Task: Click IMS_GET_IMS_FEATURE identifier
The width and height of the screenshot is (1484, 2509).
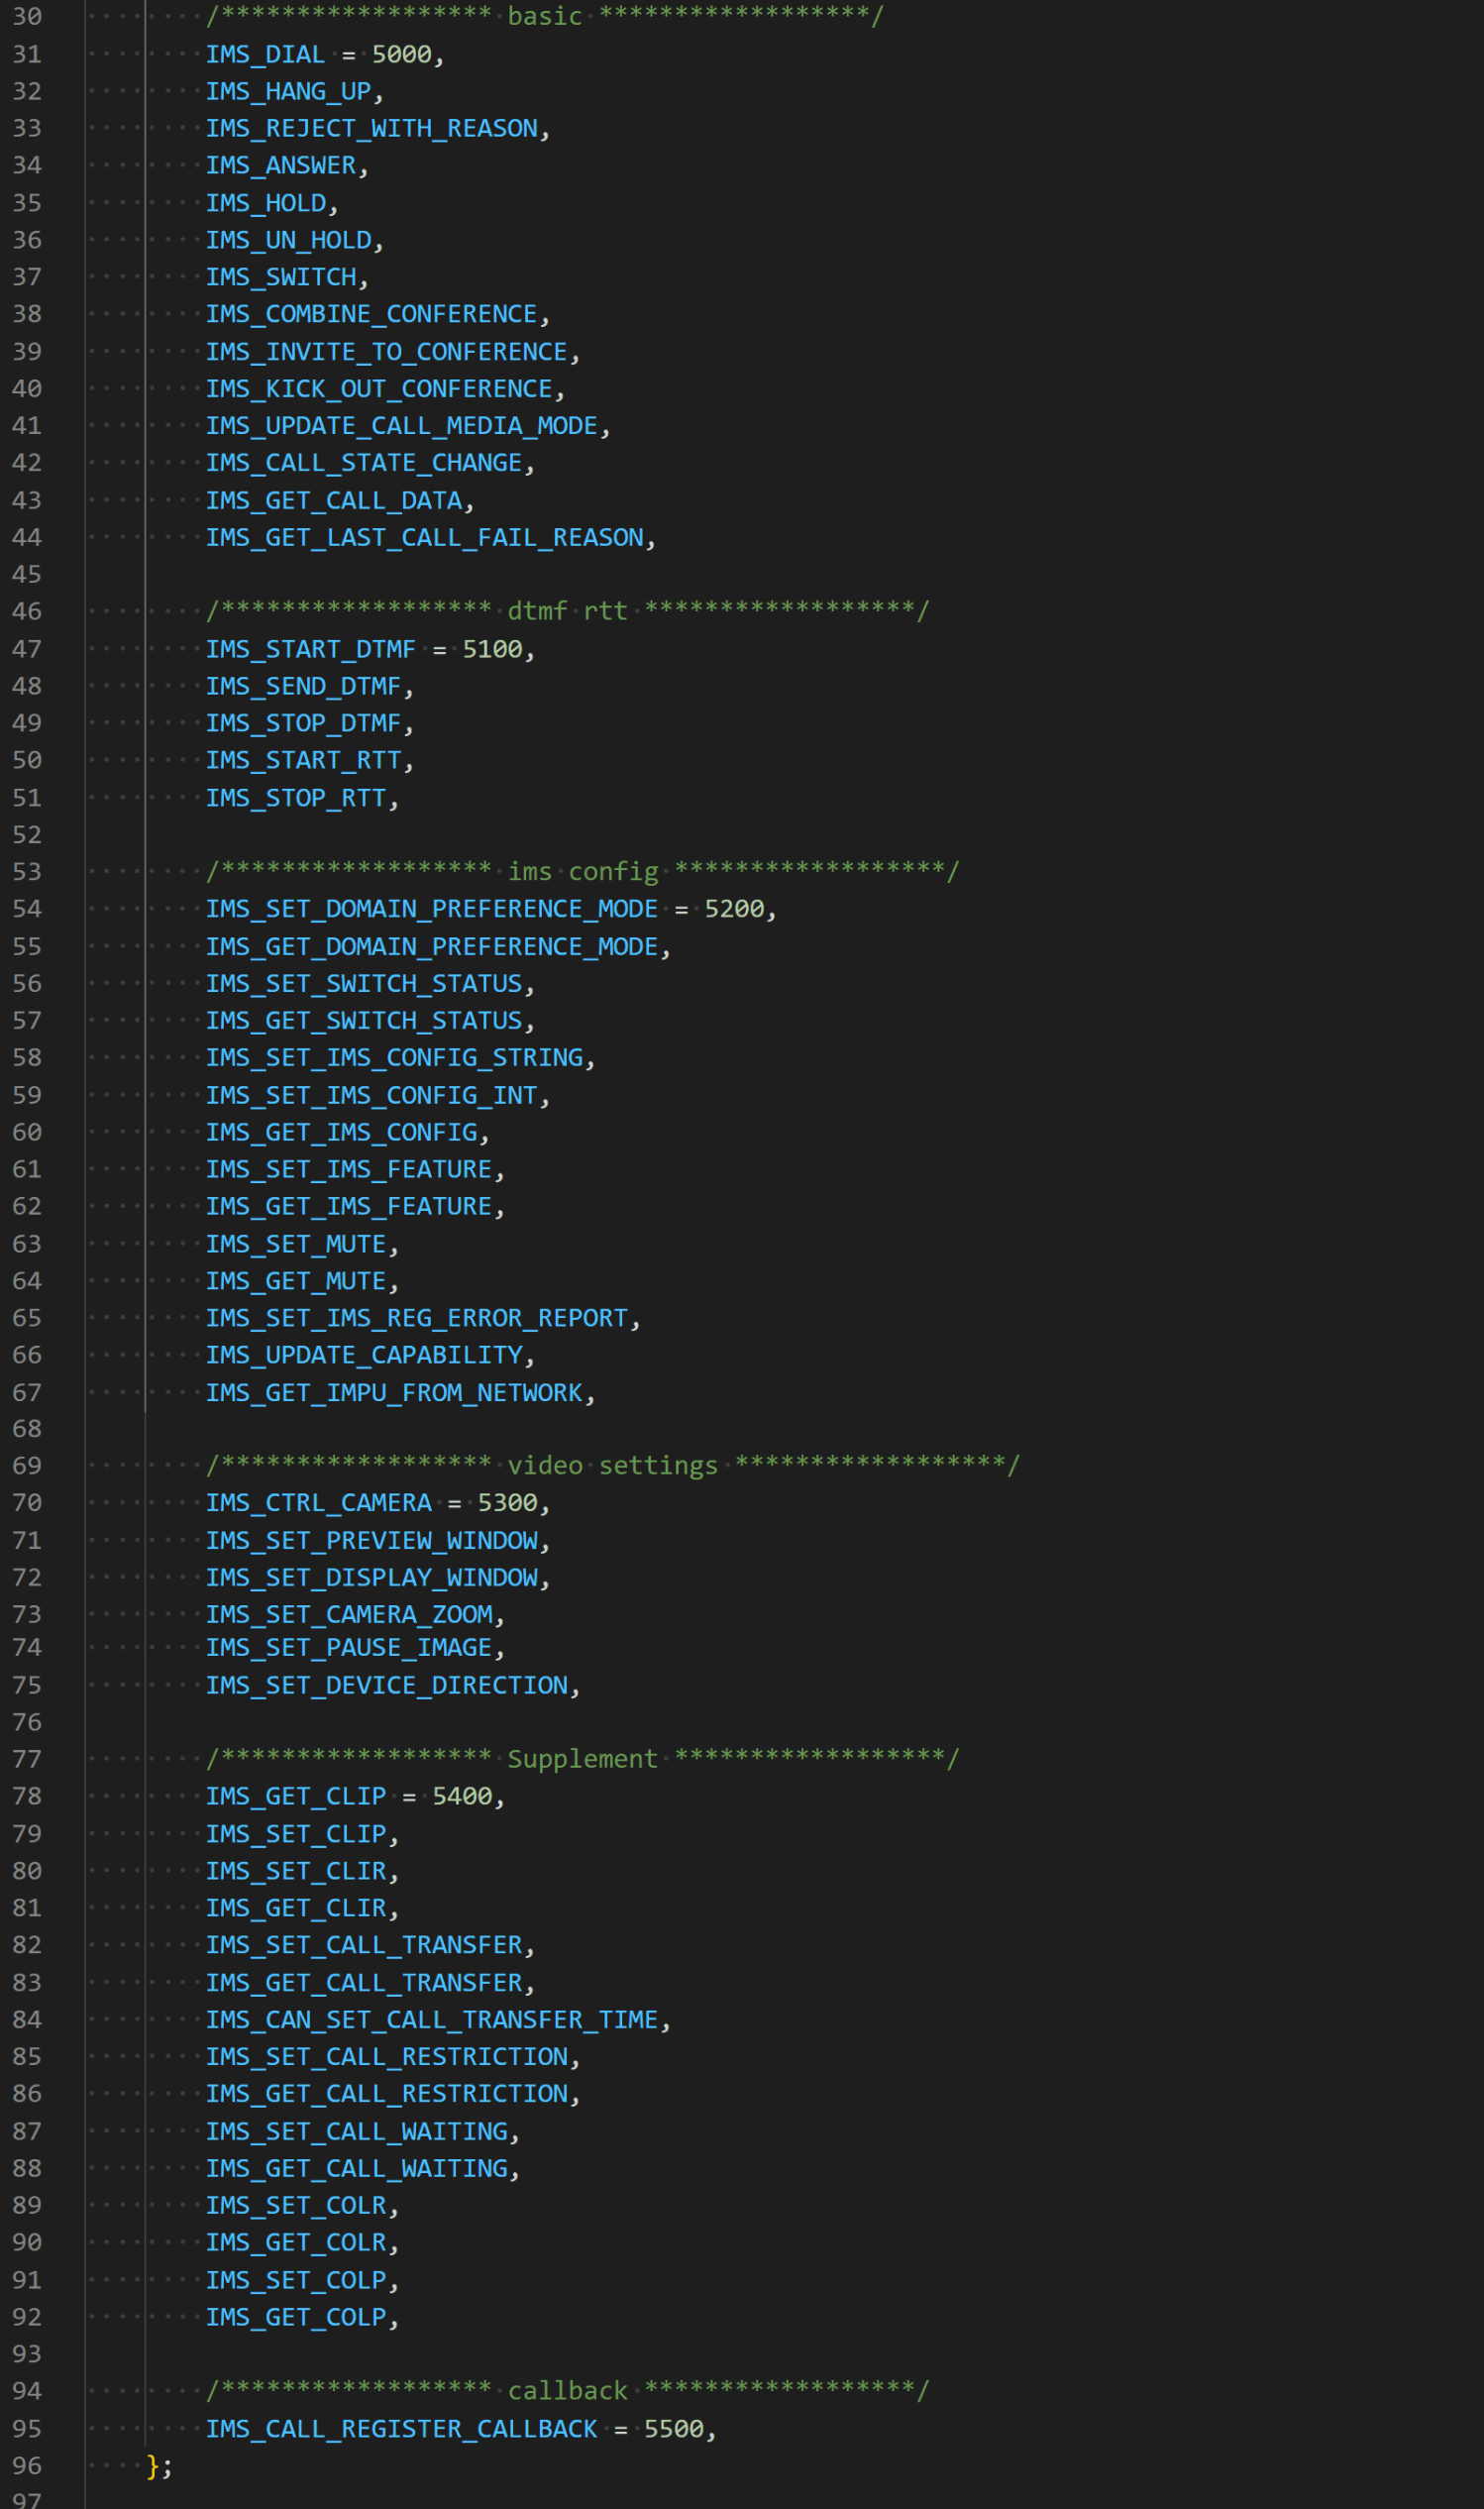Action: pos(349,1207)
